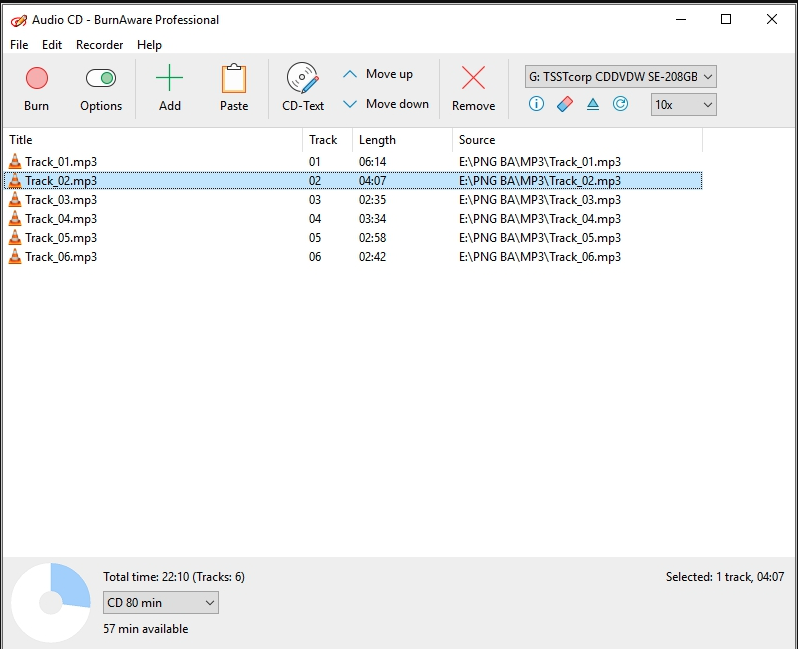Sort by the Track column header
This screenshot has height=649, width=798.
pyautogui.click(x=328, y=140)
